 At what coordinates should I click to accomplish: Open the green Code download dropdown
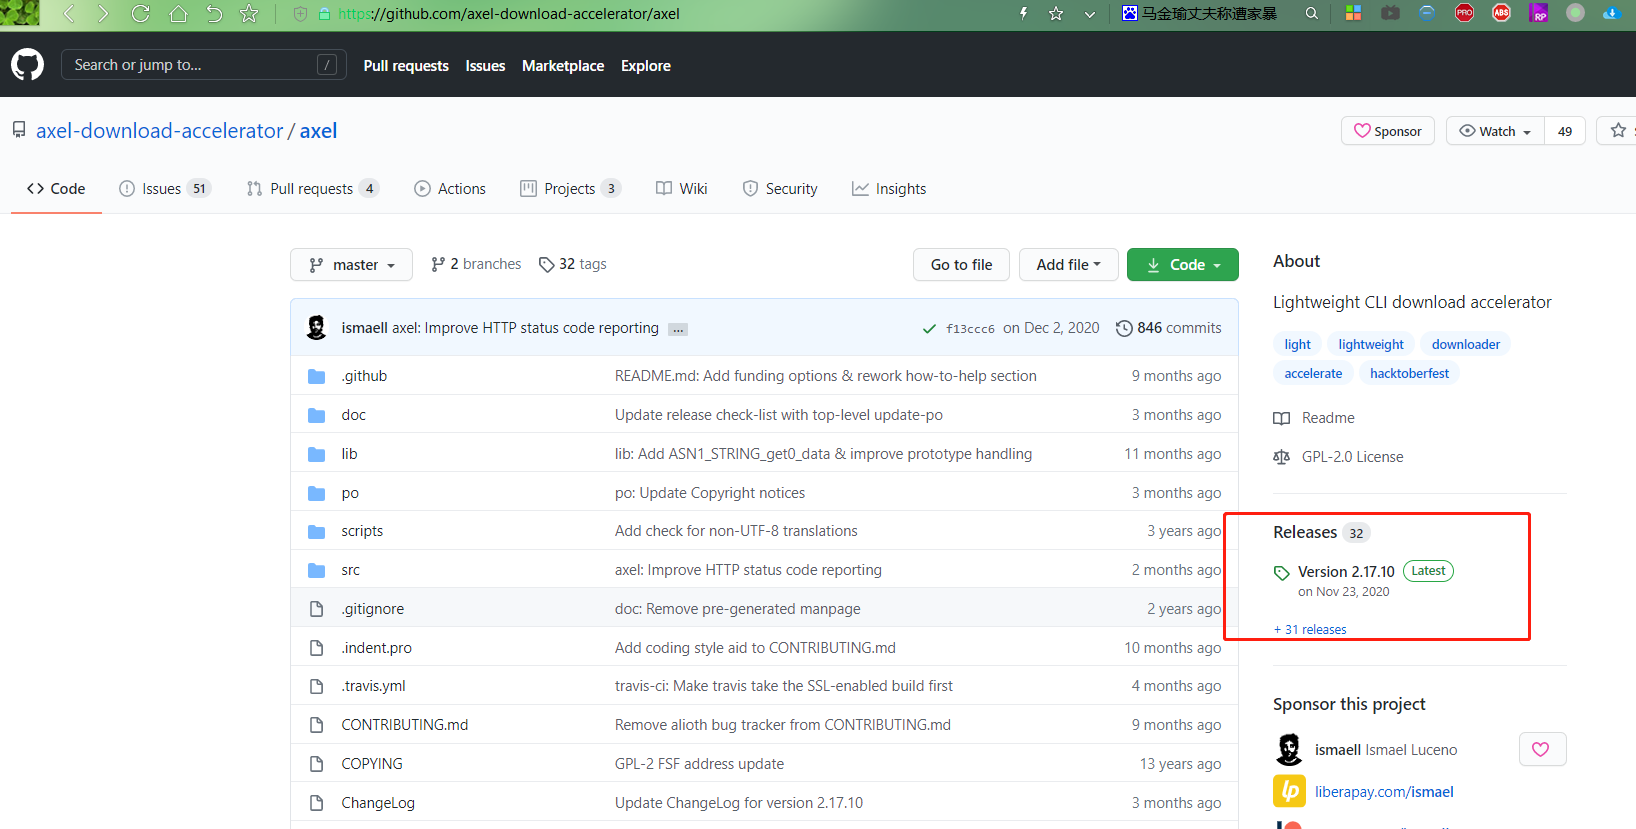tap(1183, 265)
